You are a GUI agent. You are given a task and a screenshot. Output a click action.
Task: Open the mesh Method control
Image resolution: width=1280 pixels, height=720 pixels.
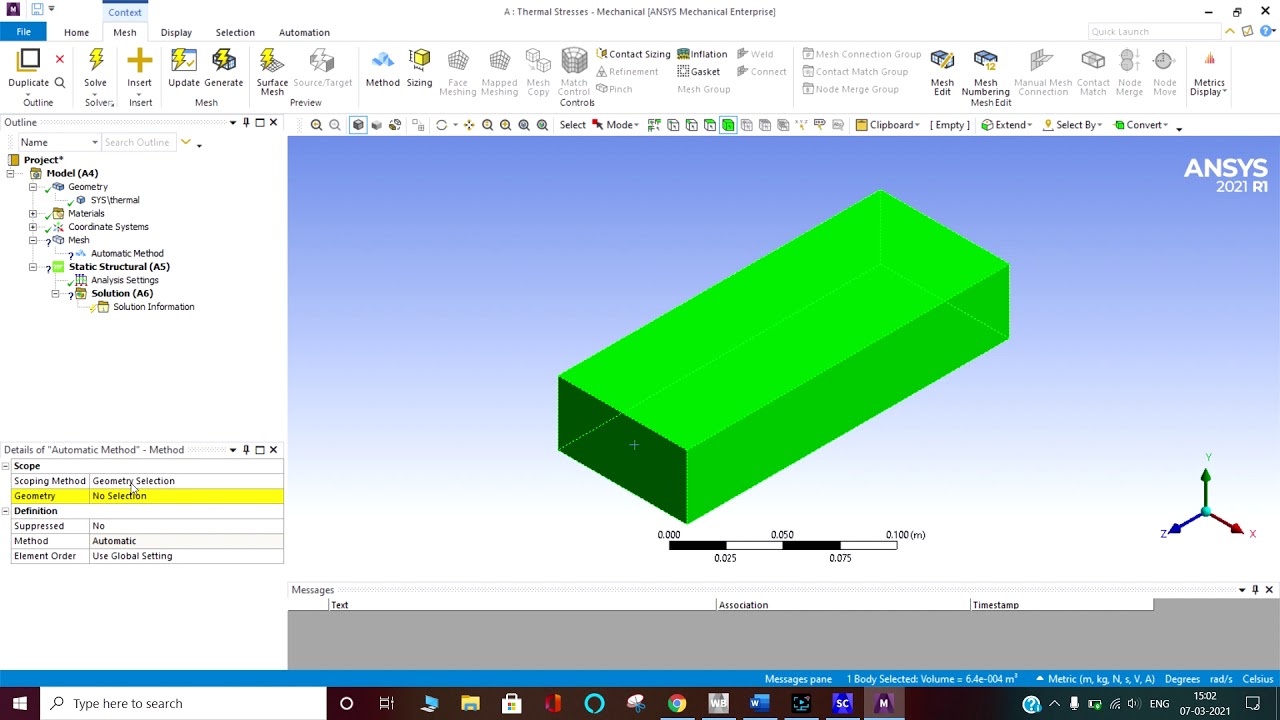point(382,69)
